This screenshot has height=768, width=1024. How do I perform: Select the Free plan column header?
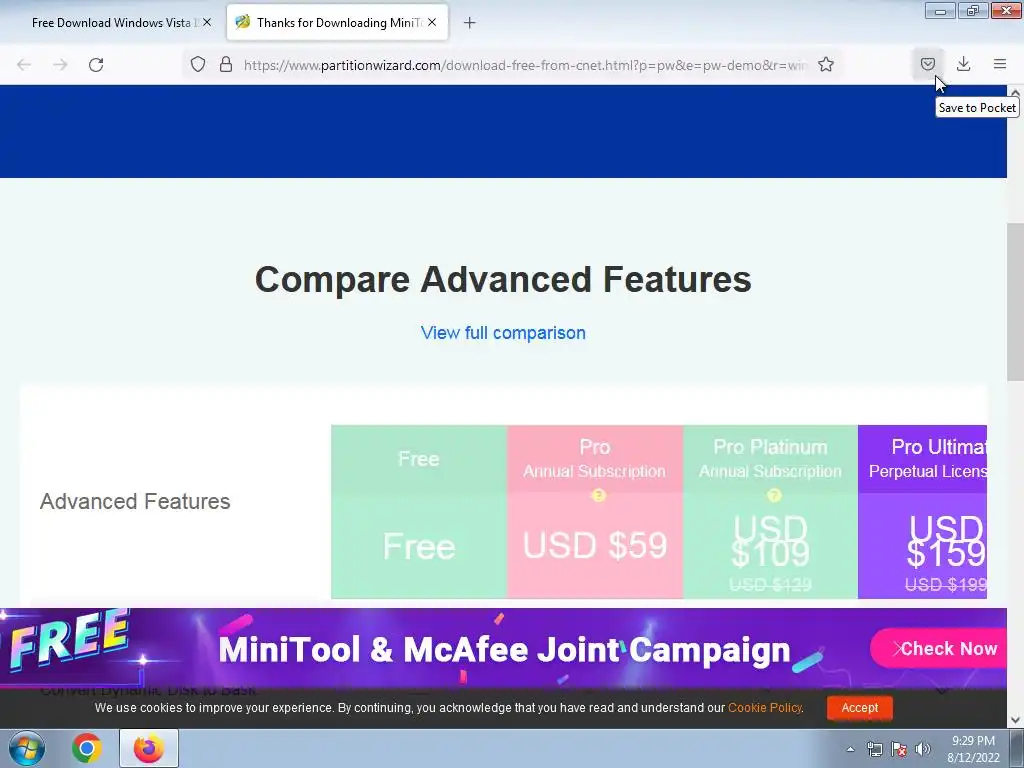(419, 458)
